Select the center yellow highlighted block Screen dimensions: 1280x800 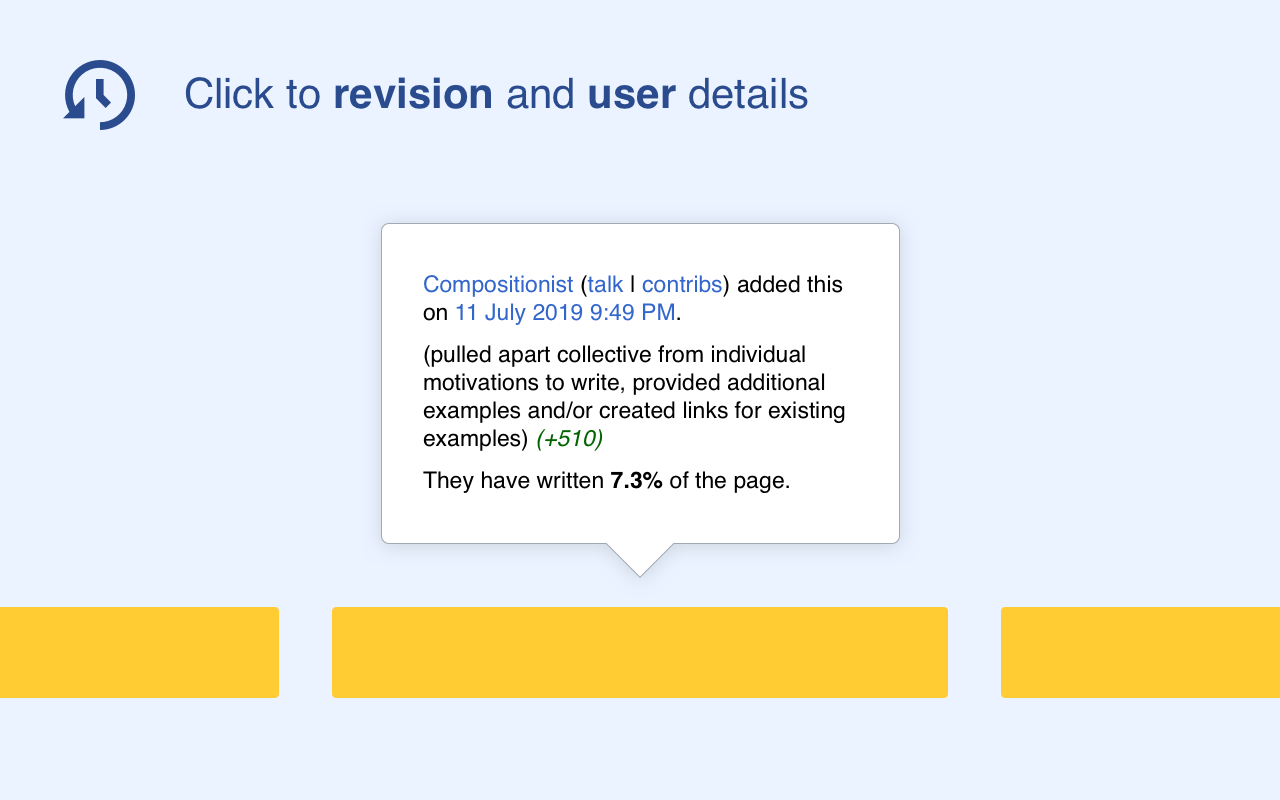click(640, 652)
